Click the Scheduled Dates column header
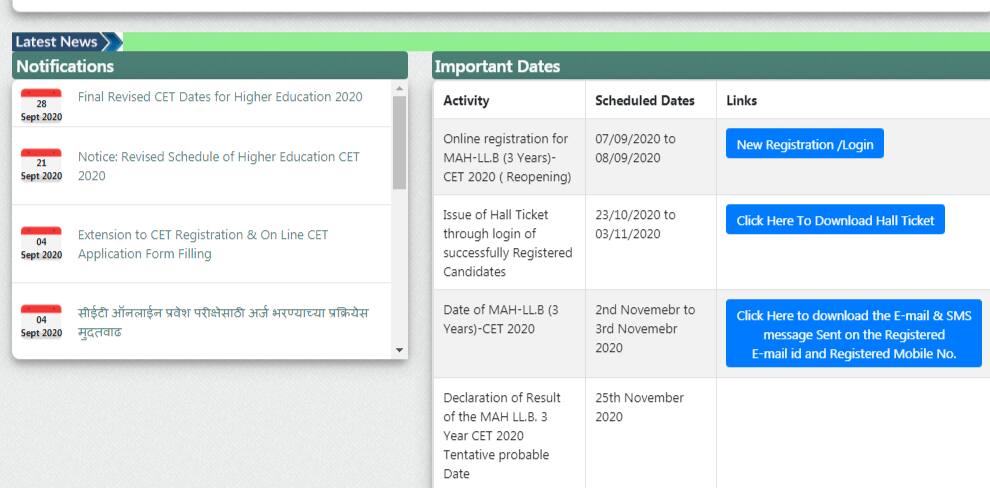This screenshot has width=990, height=488. 644,101
